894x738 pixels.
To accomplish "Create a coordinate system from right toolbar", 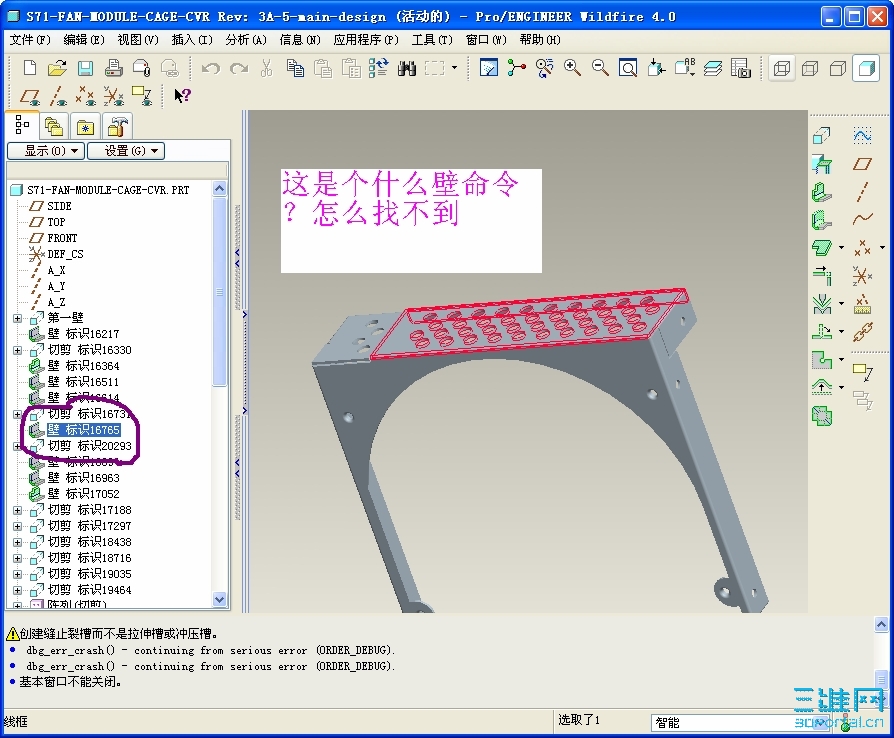I will pos(863,275).
